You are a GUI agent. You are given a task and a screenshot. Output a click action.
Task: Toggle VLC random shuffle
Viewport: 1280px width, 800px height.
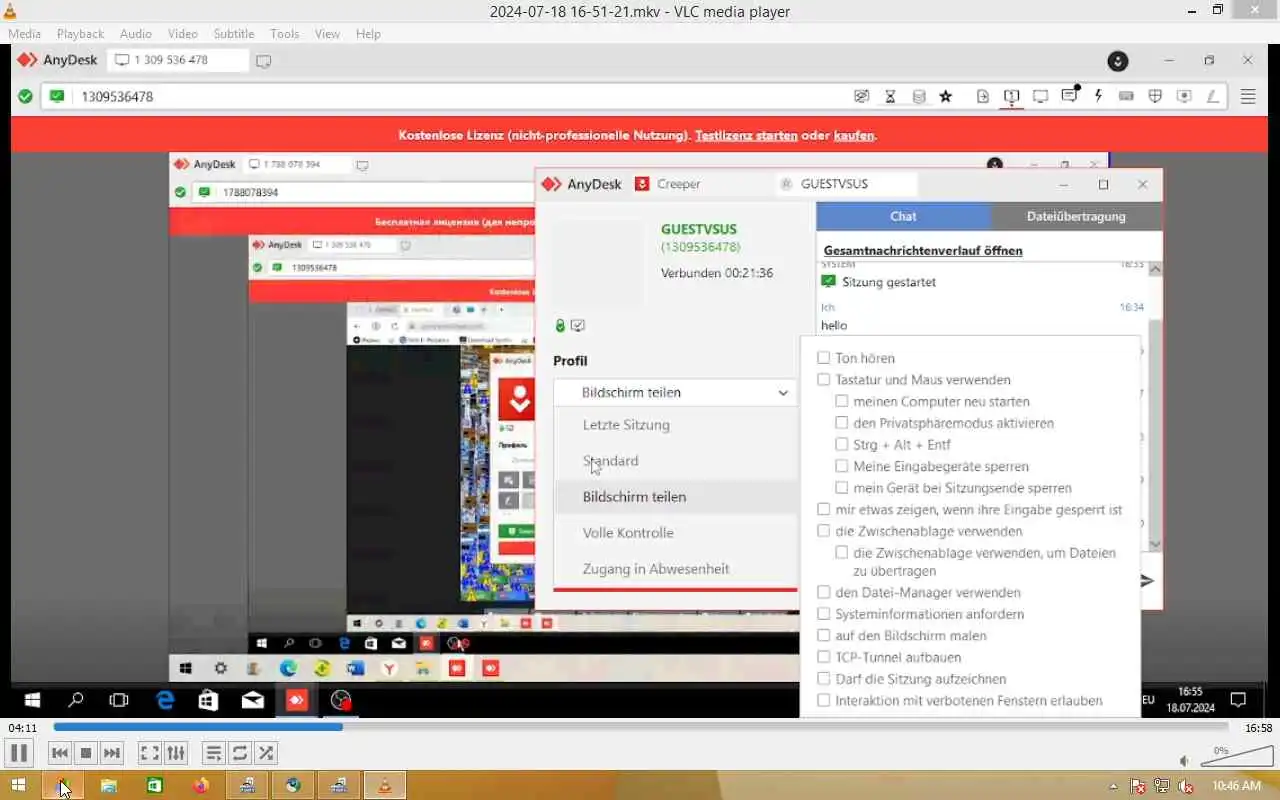point(266,753)
